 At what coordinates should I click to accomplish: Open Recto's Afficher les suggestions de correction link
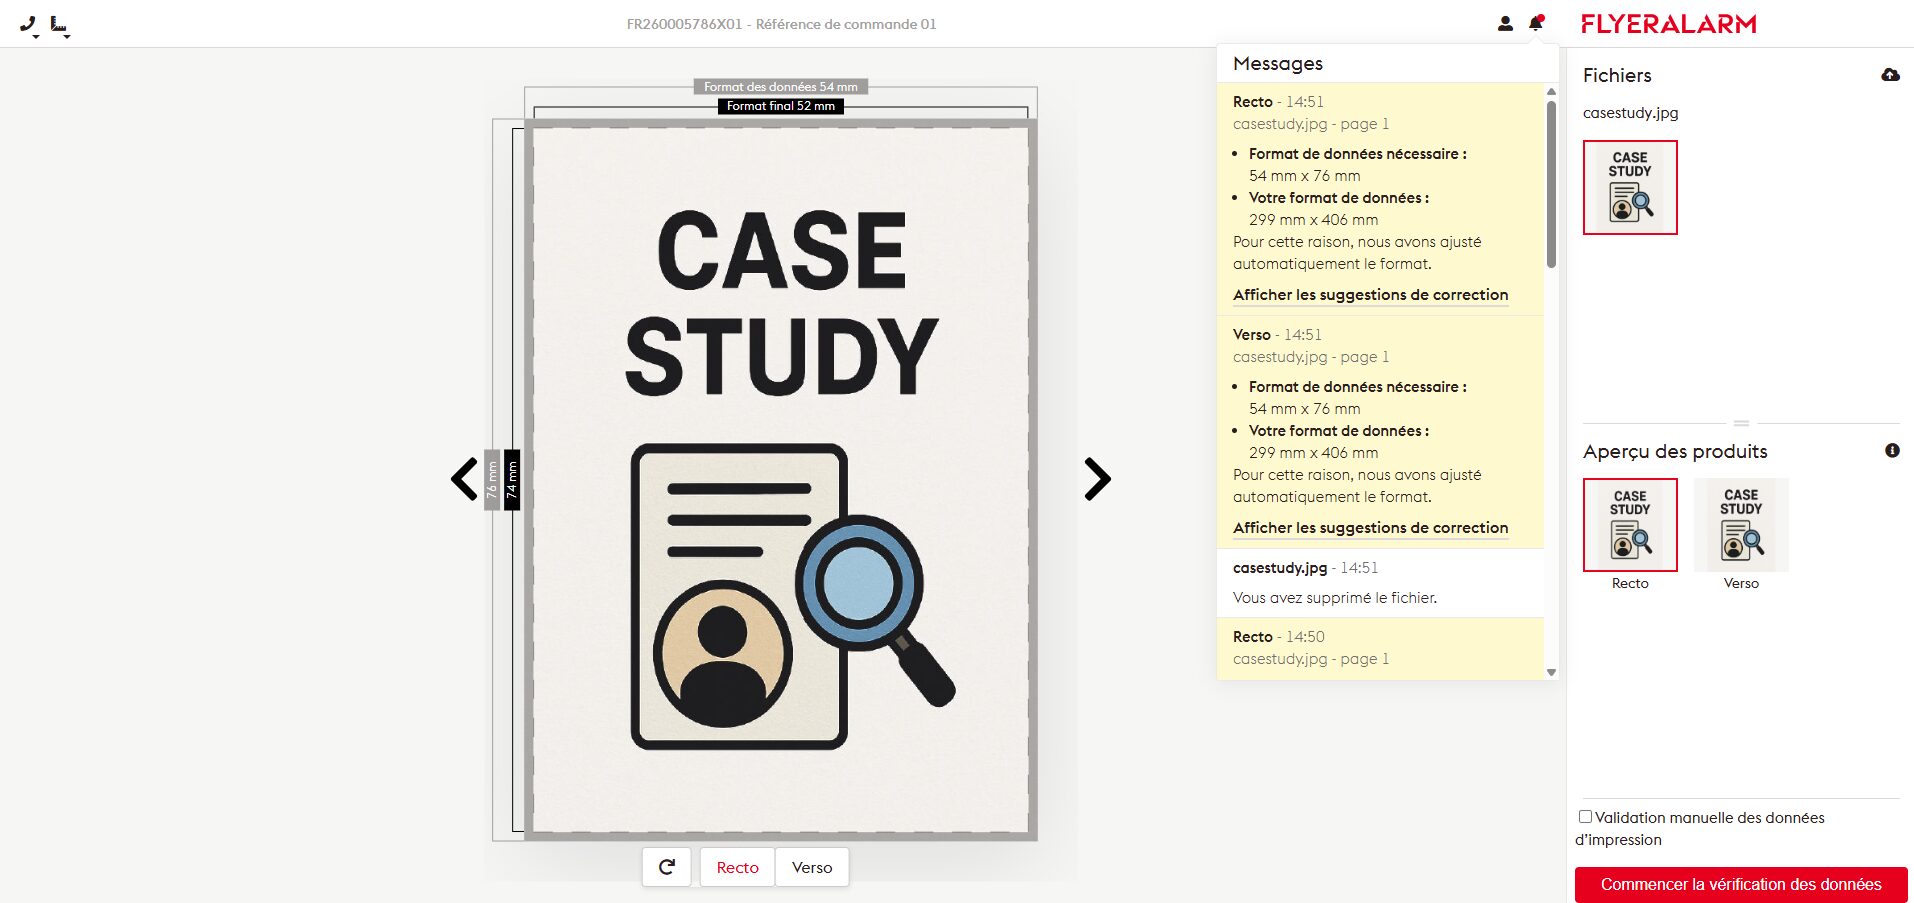[1370, 295]
